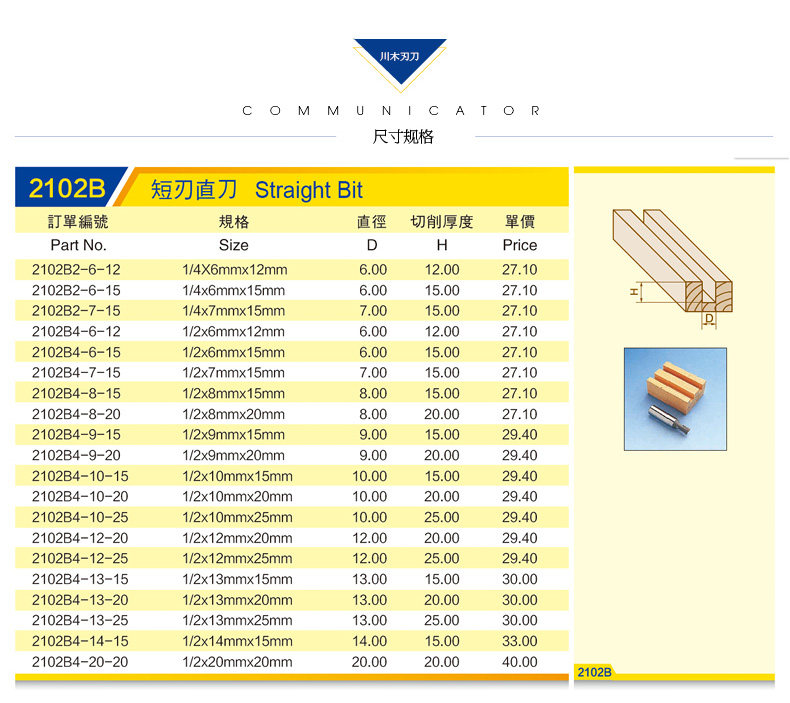Click the D diameter column header

pyautogui.click(x=372, y=245)
